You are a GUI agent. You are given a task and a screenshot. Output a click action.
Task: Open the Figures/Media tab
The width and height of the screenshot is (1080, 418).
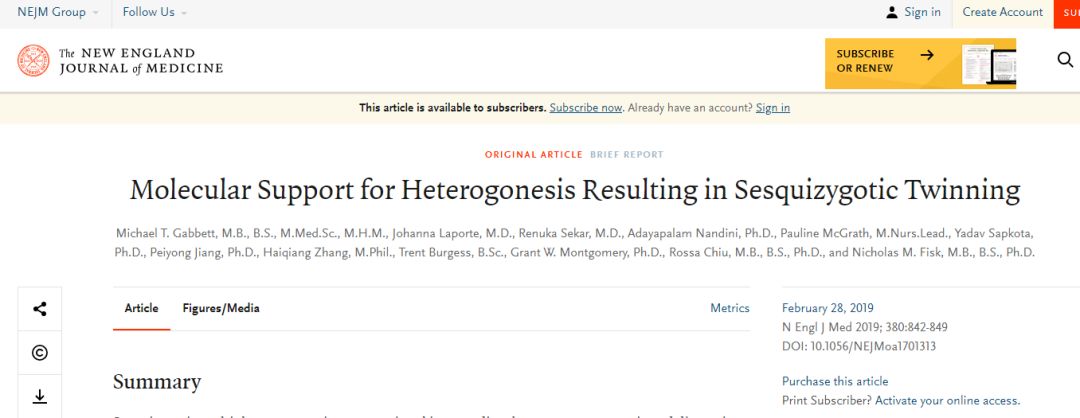pos(220,308)
